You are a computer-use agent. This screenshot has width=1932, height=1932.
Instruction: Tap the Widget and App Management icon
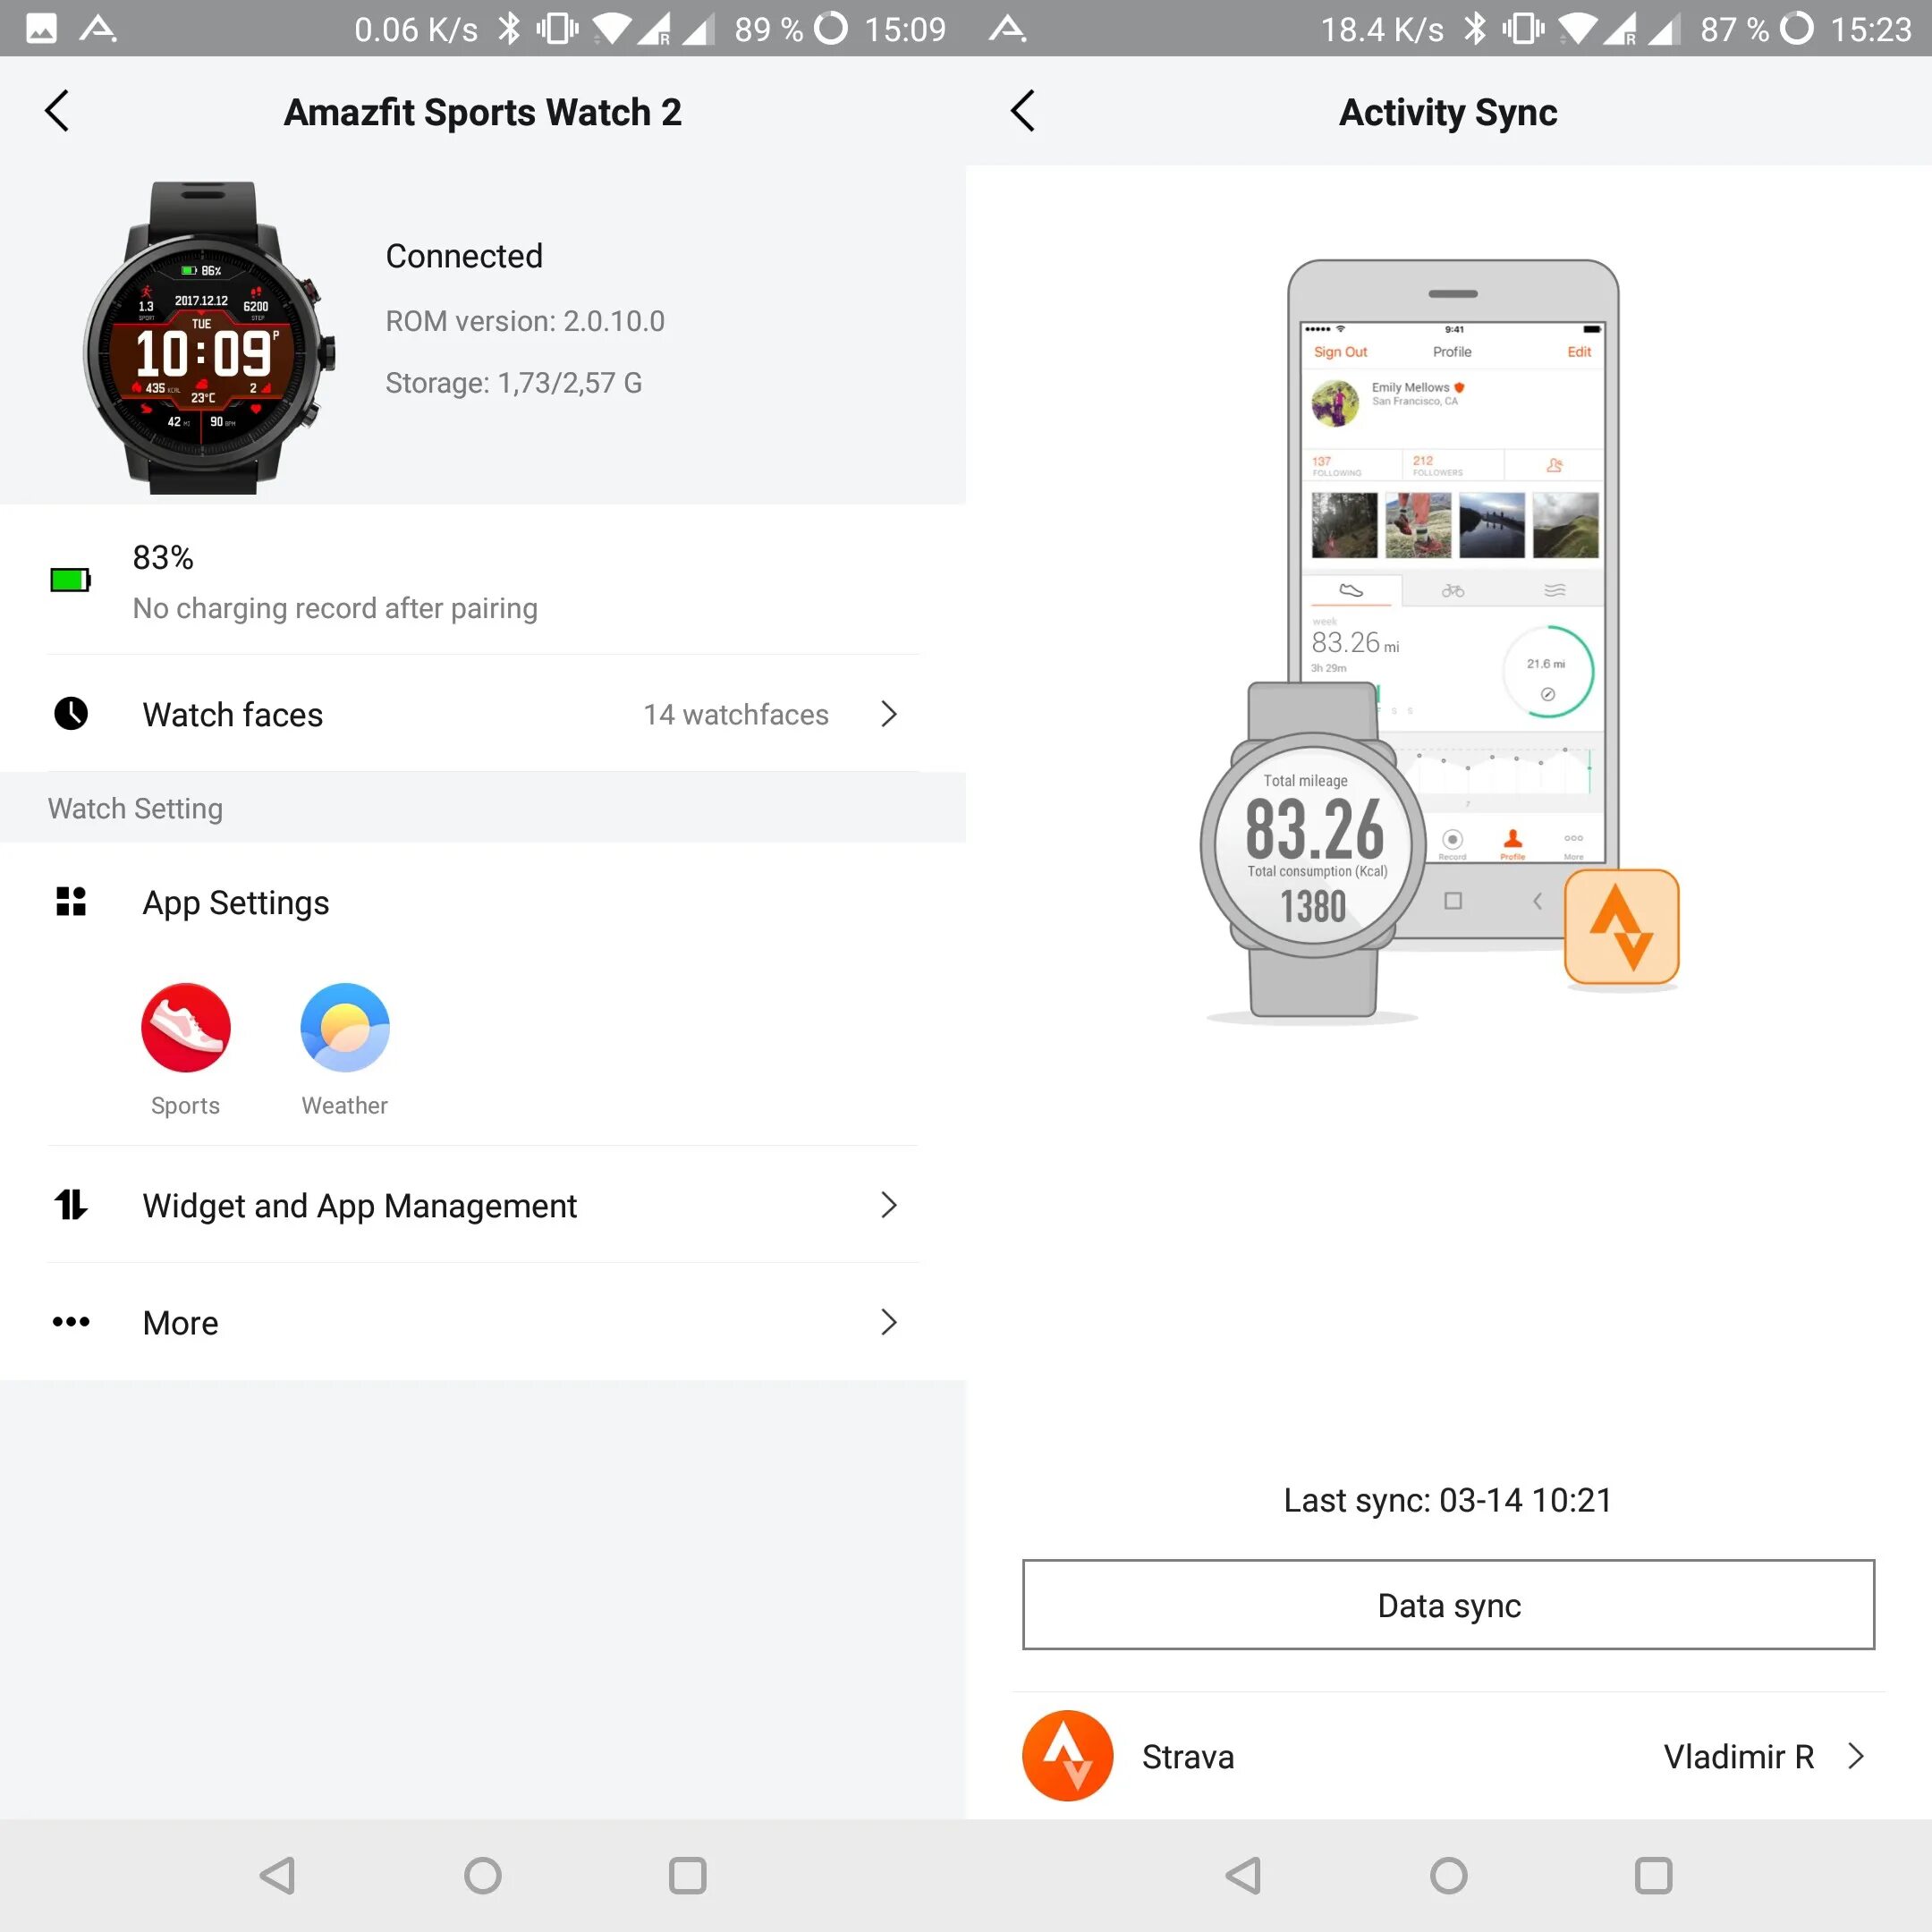click(71, 1205)
